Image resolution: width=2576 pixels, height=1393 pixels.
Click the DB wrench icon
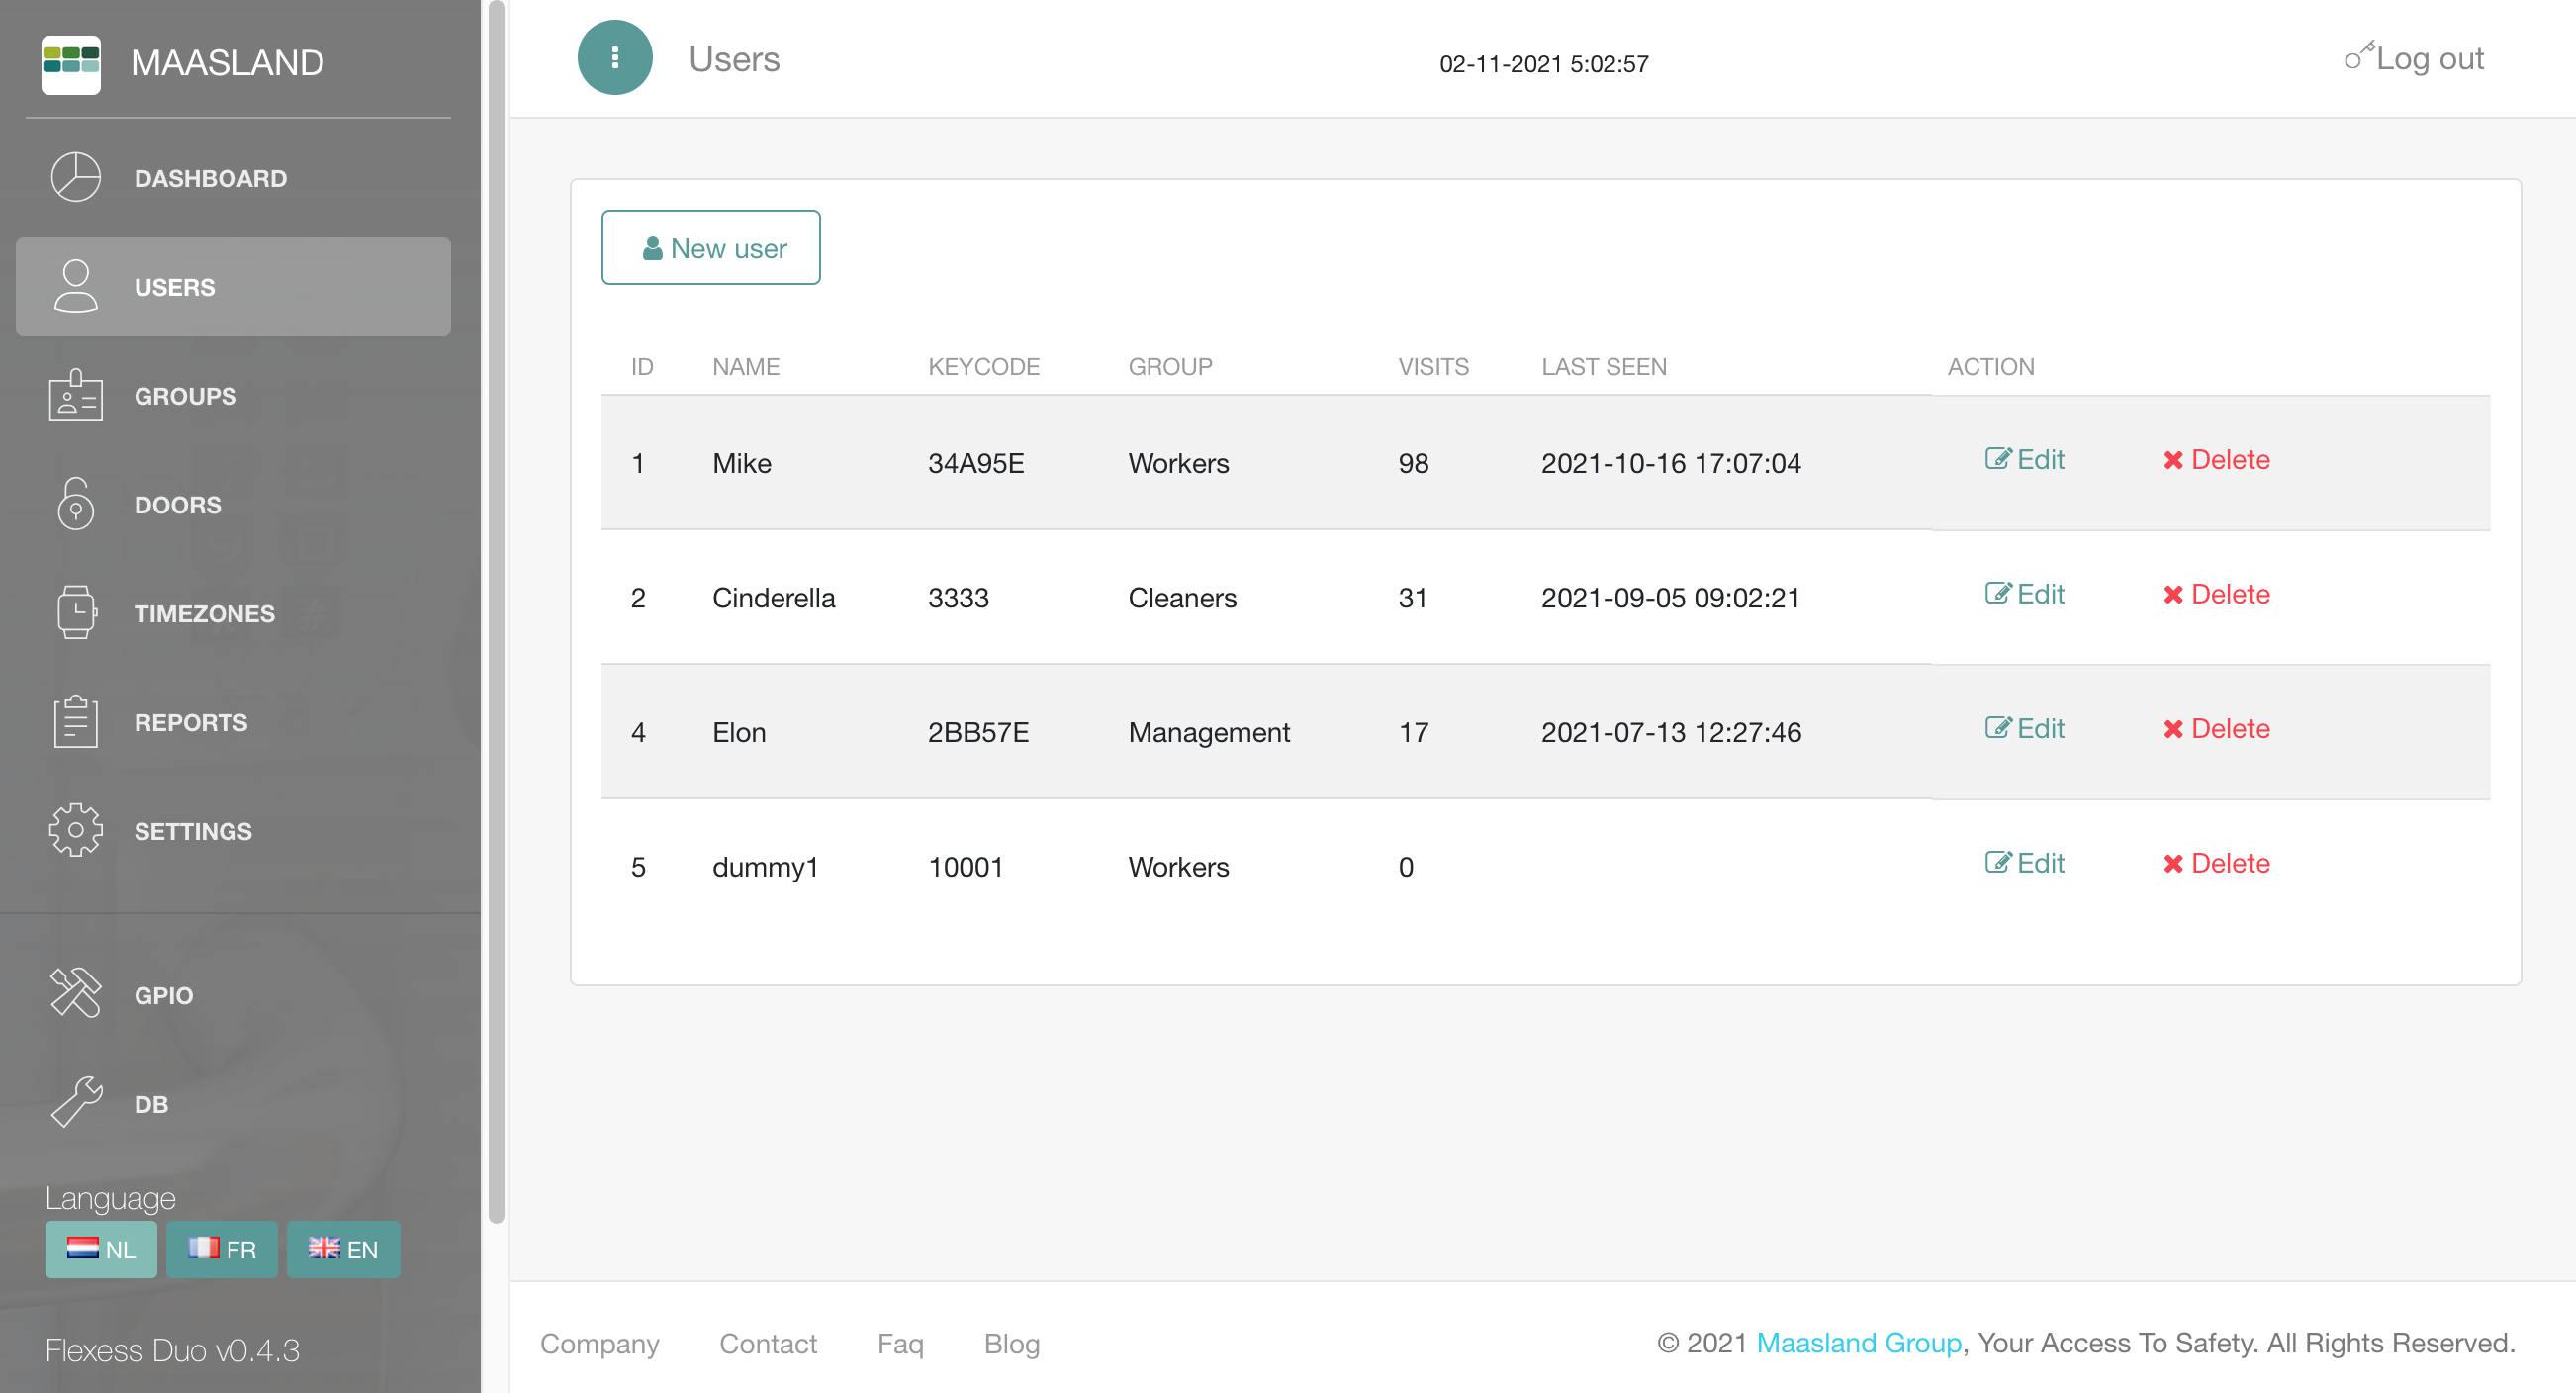pos(76,1103)
